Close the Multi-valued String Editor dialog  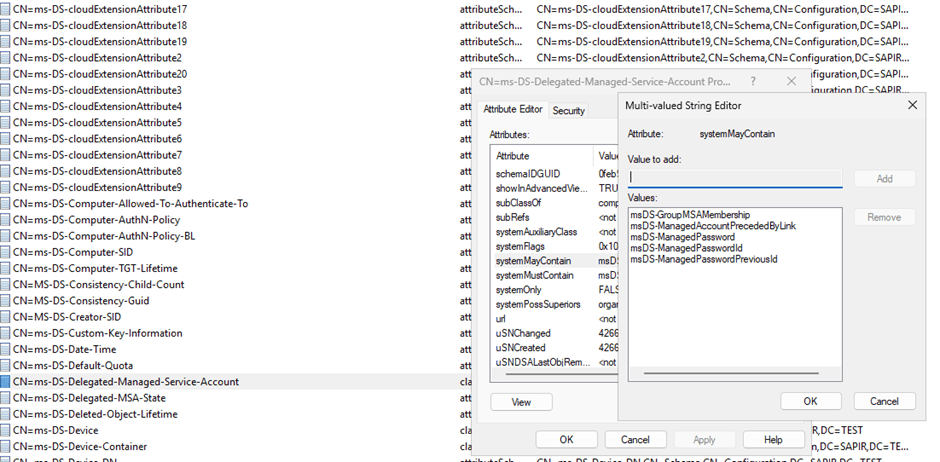coord(911,104)
